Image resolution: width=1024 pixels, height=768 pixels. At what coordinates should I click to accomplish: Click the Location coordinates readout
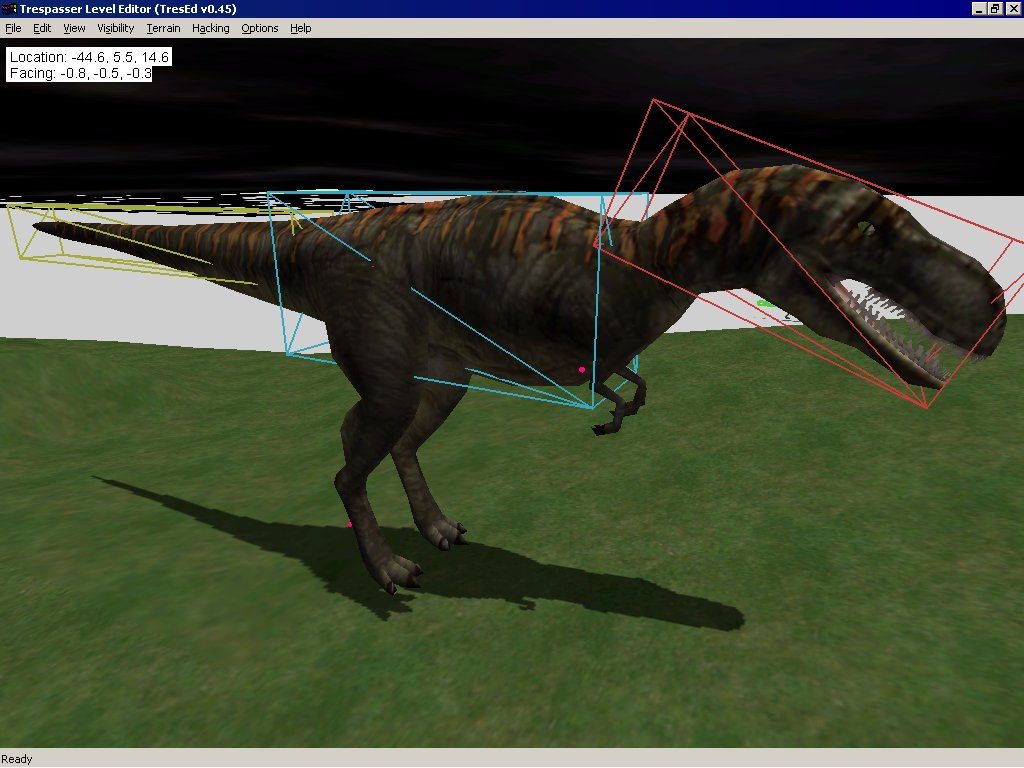click(x=89, y=57)
